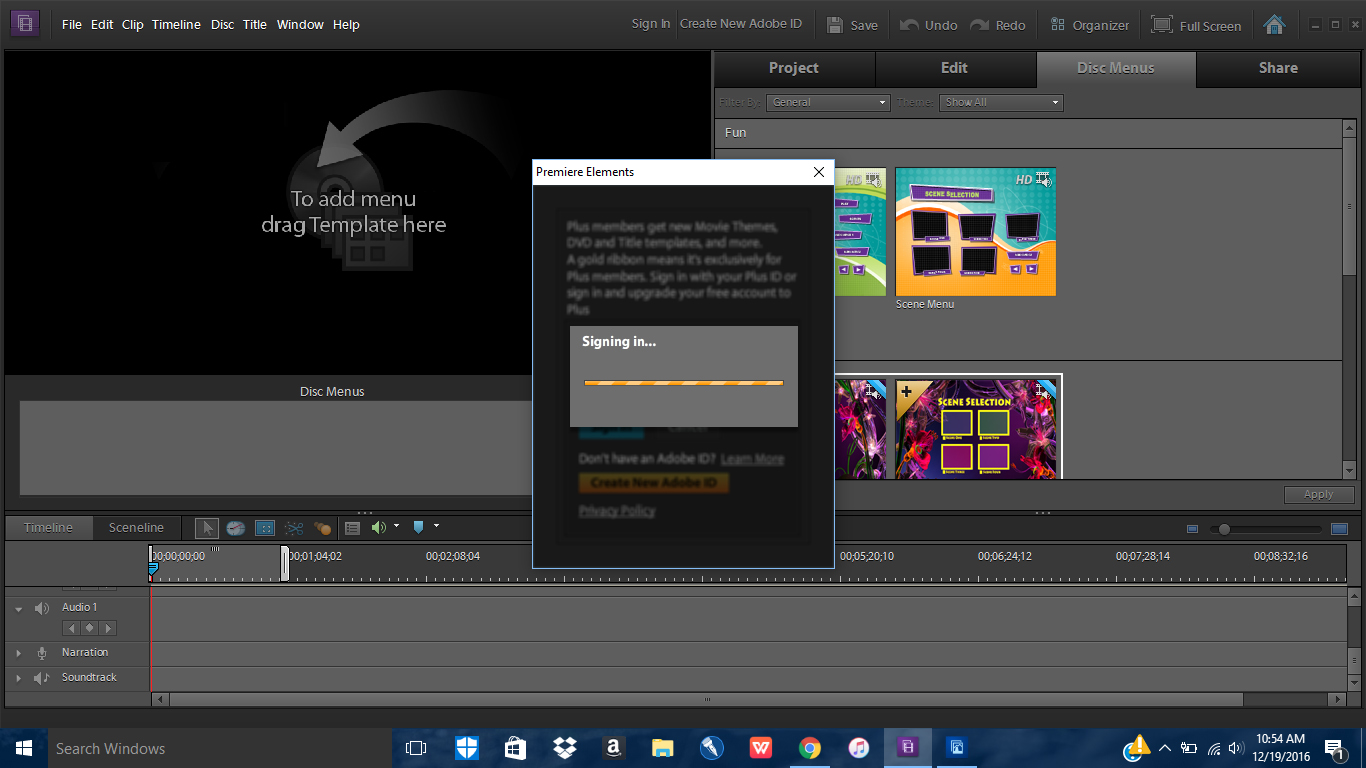The image size is (1366, 768).
Task: Activate the Smart Trim scissors icon
Action: click(294, 528)
